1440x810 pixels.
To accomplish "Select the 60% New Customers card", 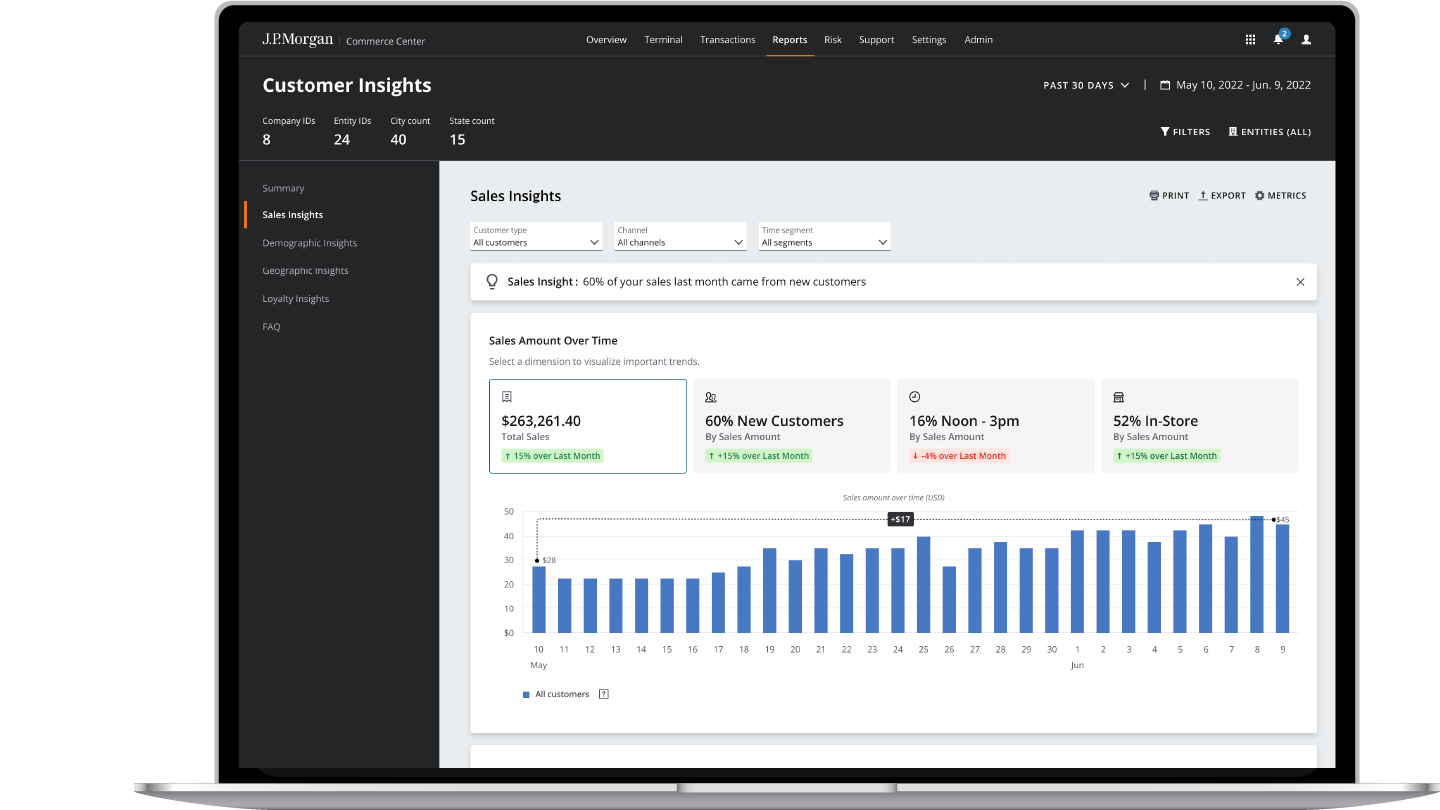I will click(791, 426).
